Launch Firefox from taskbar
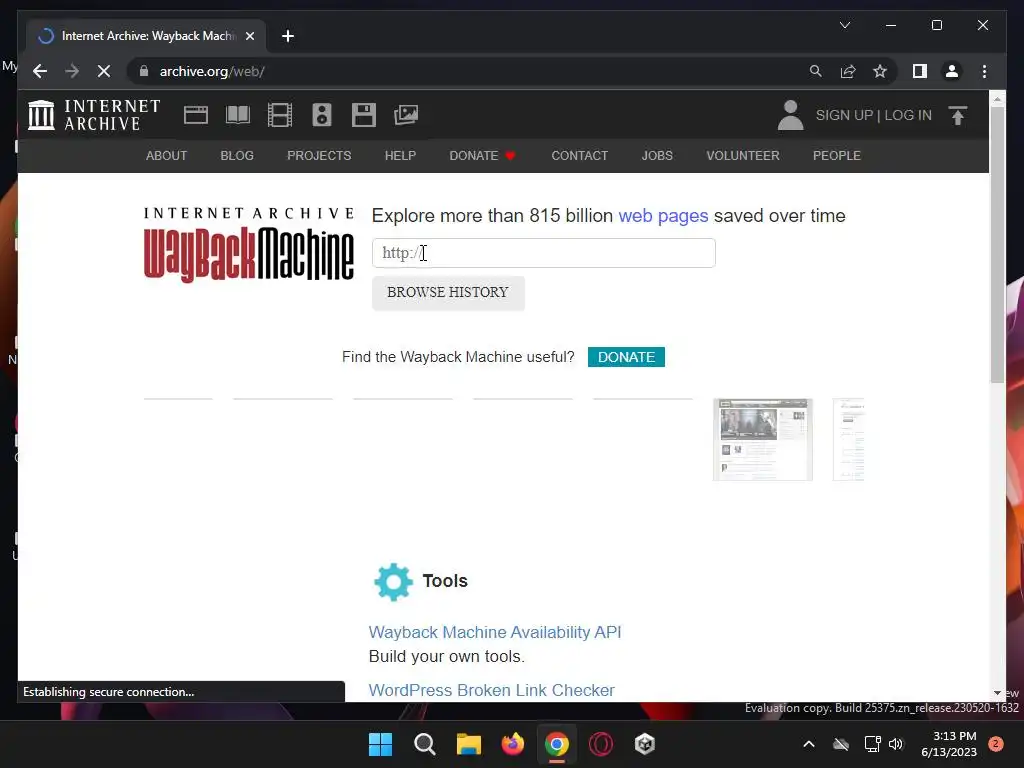 coord(513,744)
